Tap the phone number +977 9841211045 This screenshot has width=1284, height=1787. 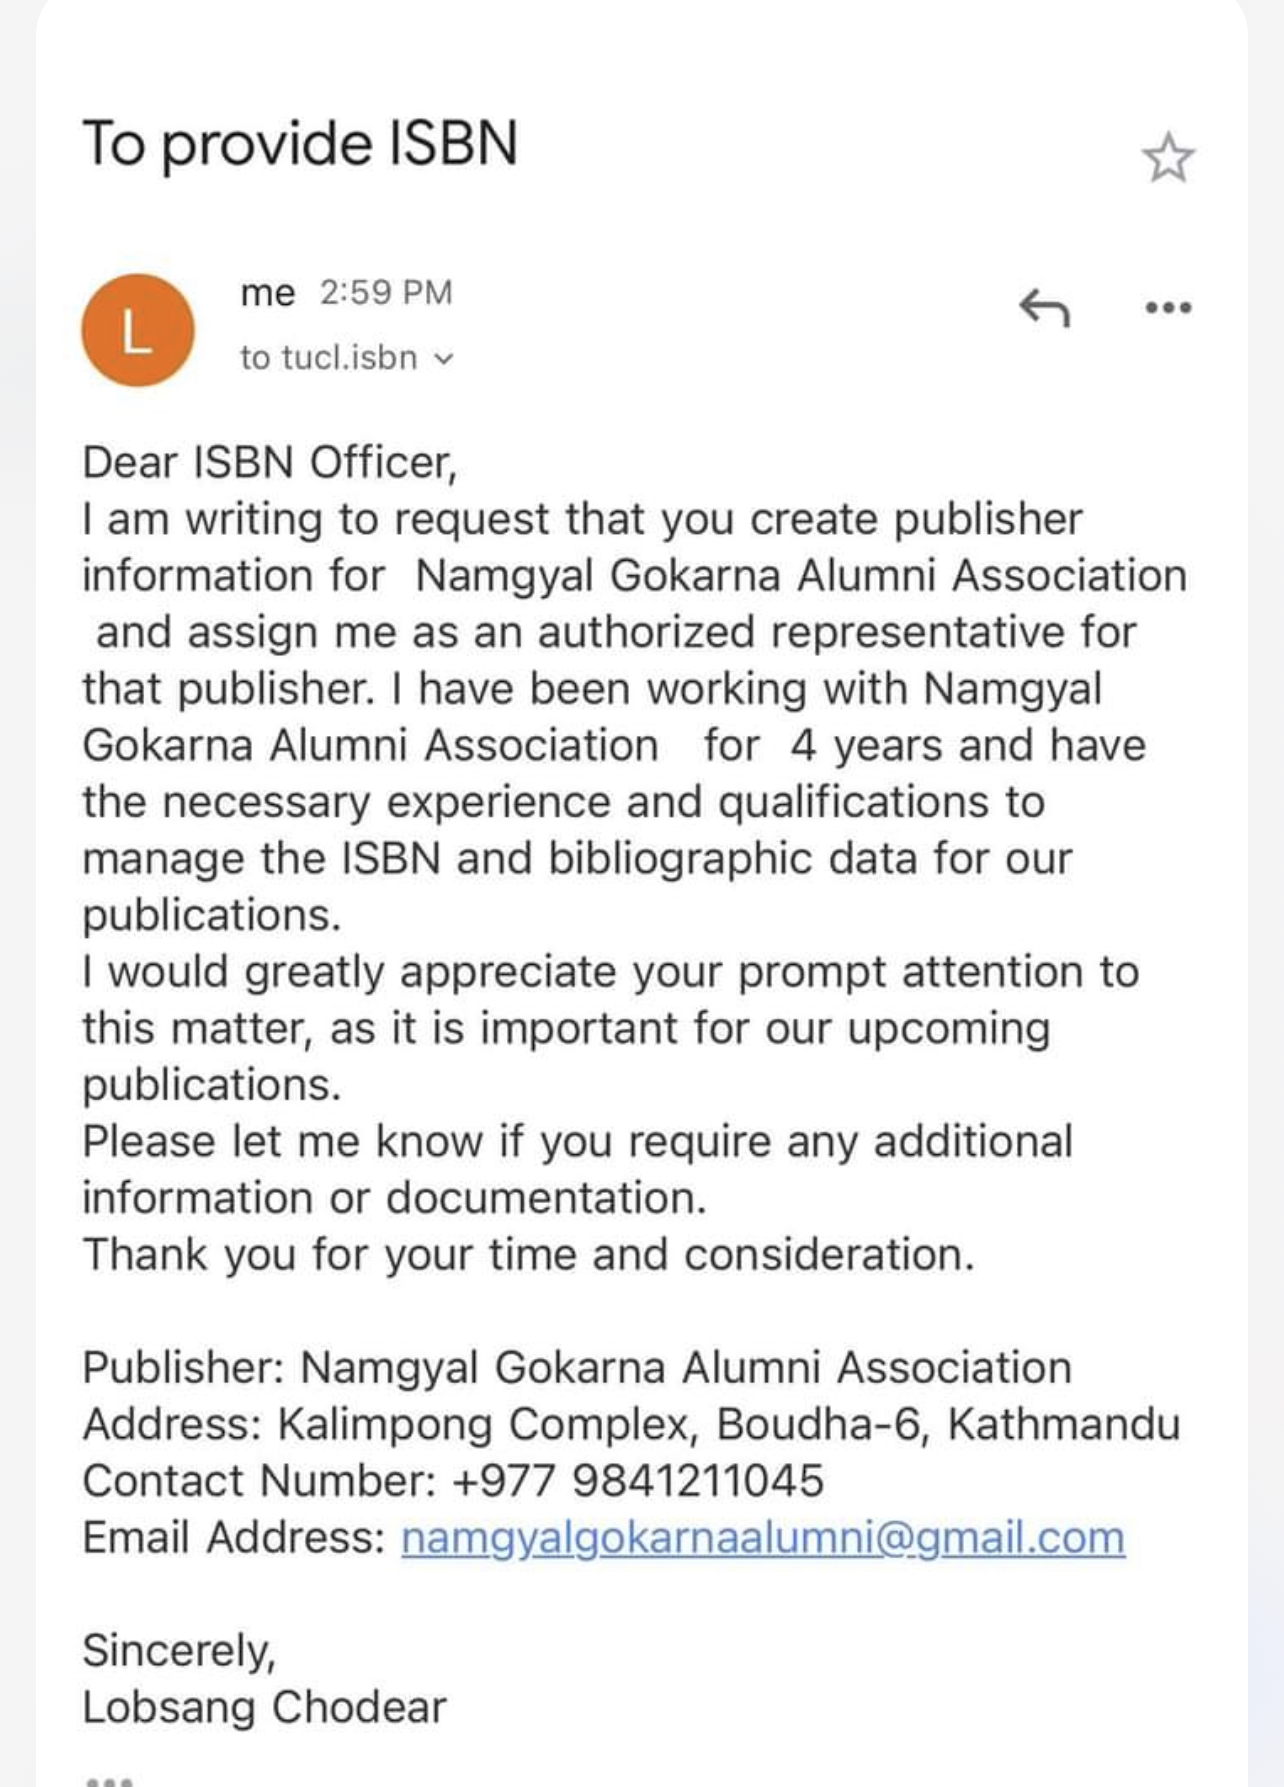[x=638, y=1481]
